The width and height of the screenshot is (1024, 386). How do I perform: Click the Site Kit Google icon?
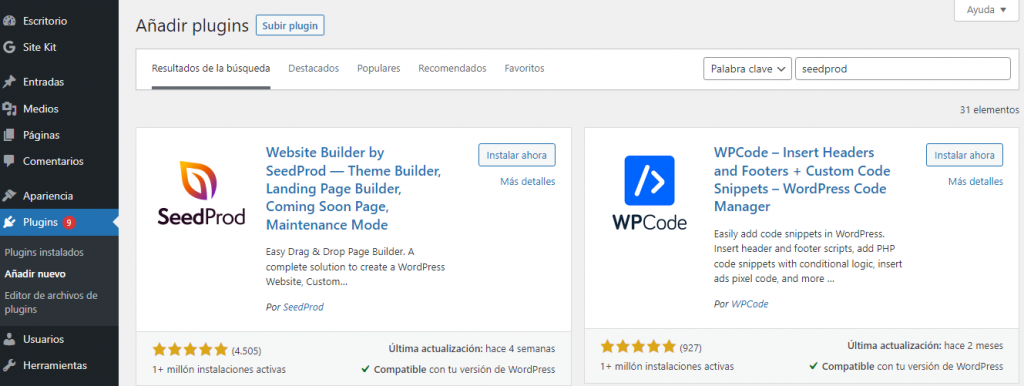pyautogui.click(x=9, y=47)
